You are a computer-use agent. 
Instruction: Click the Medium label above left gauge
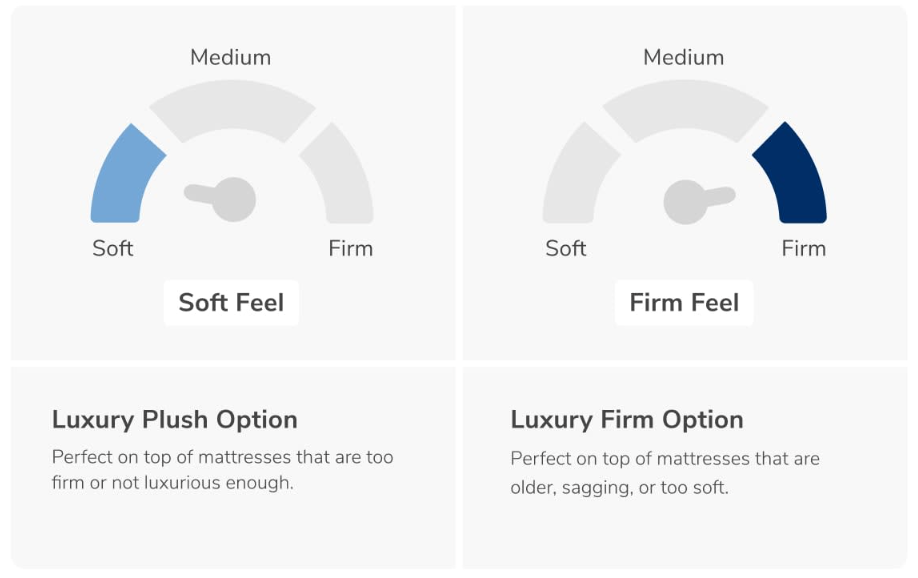point(231,57)
